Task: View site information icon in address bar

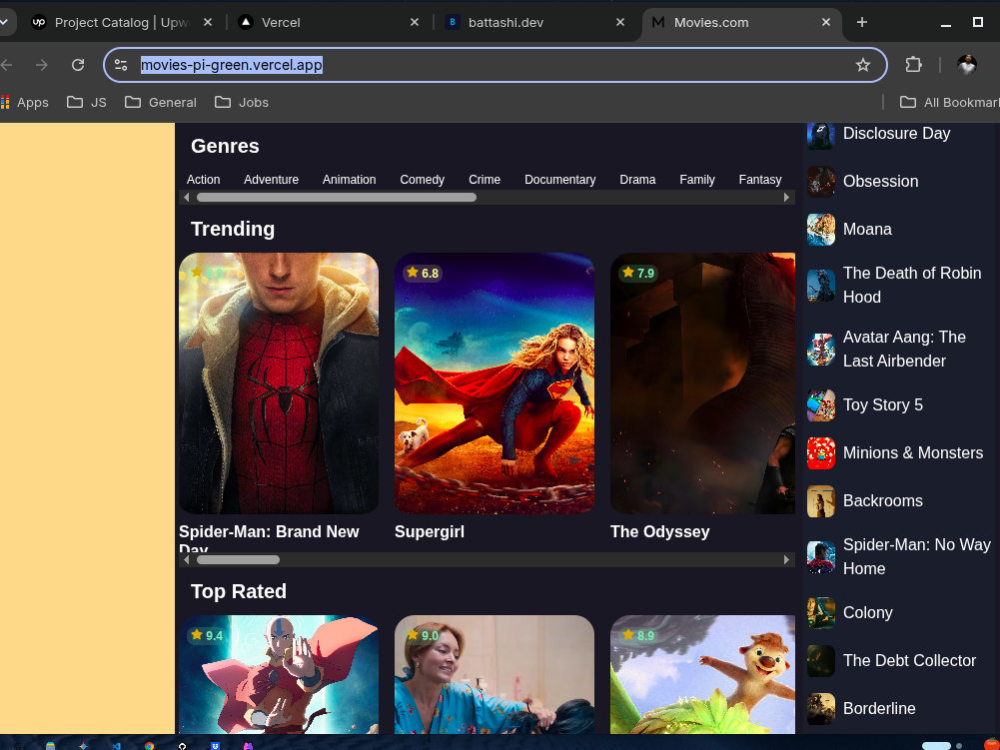Action: [121, 64]
